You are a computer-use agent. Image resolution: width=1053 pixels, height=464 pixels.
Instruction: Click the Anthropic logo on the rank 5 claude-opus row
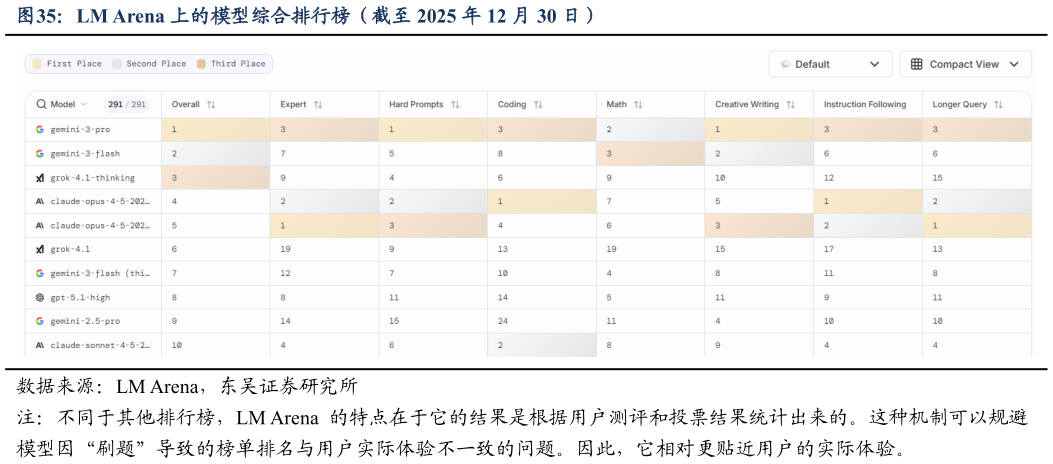coord(40,226)
